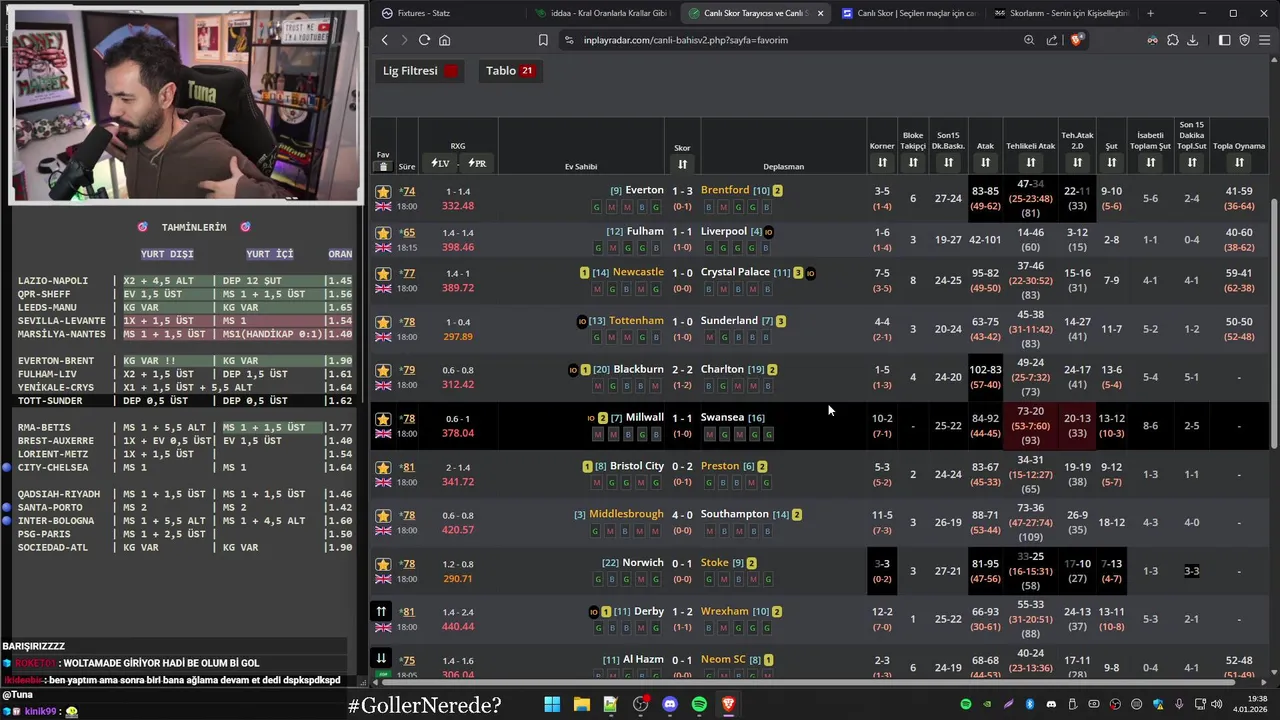
Task: Toggle favorite star for Norwich row
Action: coord(383,564)
